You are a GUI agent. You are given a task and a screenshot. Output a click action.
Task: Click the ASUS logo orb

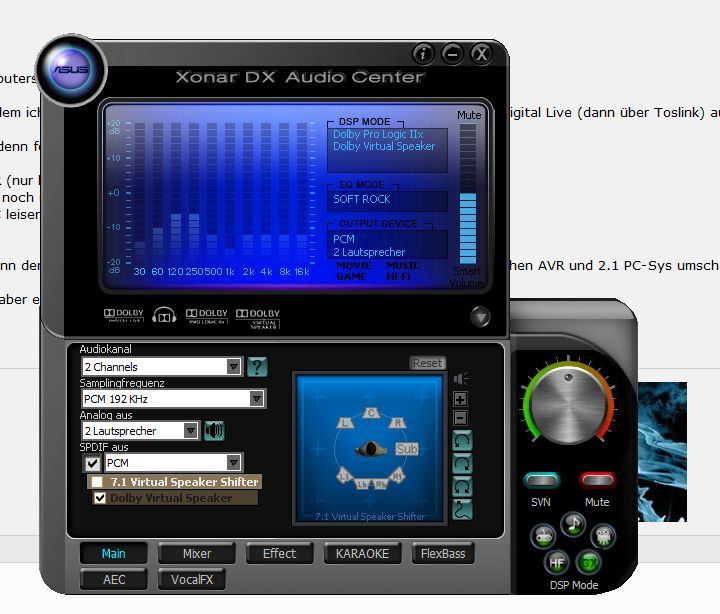71,70
